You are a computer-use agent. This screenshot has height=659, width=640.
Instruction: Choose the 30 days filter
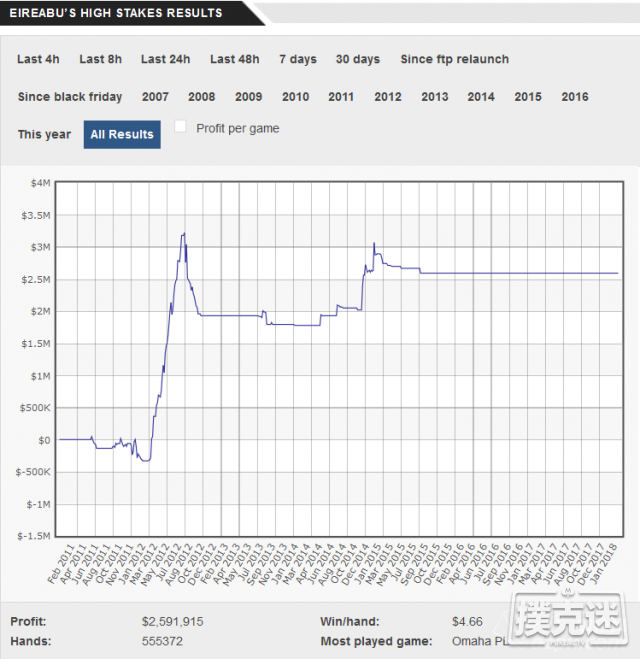pyautogui.click(x=358, y=59)
